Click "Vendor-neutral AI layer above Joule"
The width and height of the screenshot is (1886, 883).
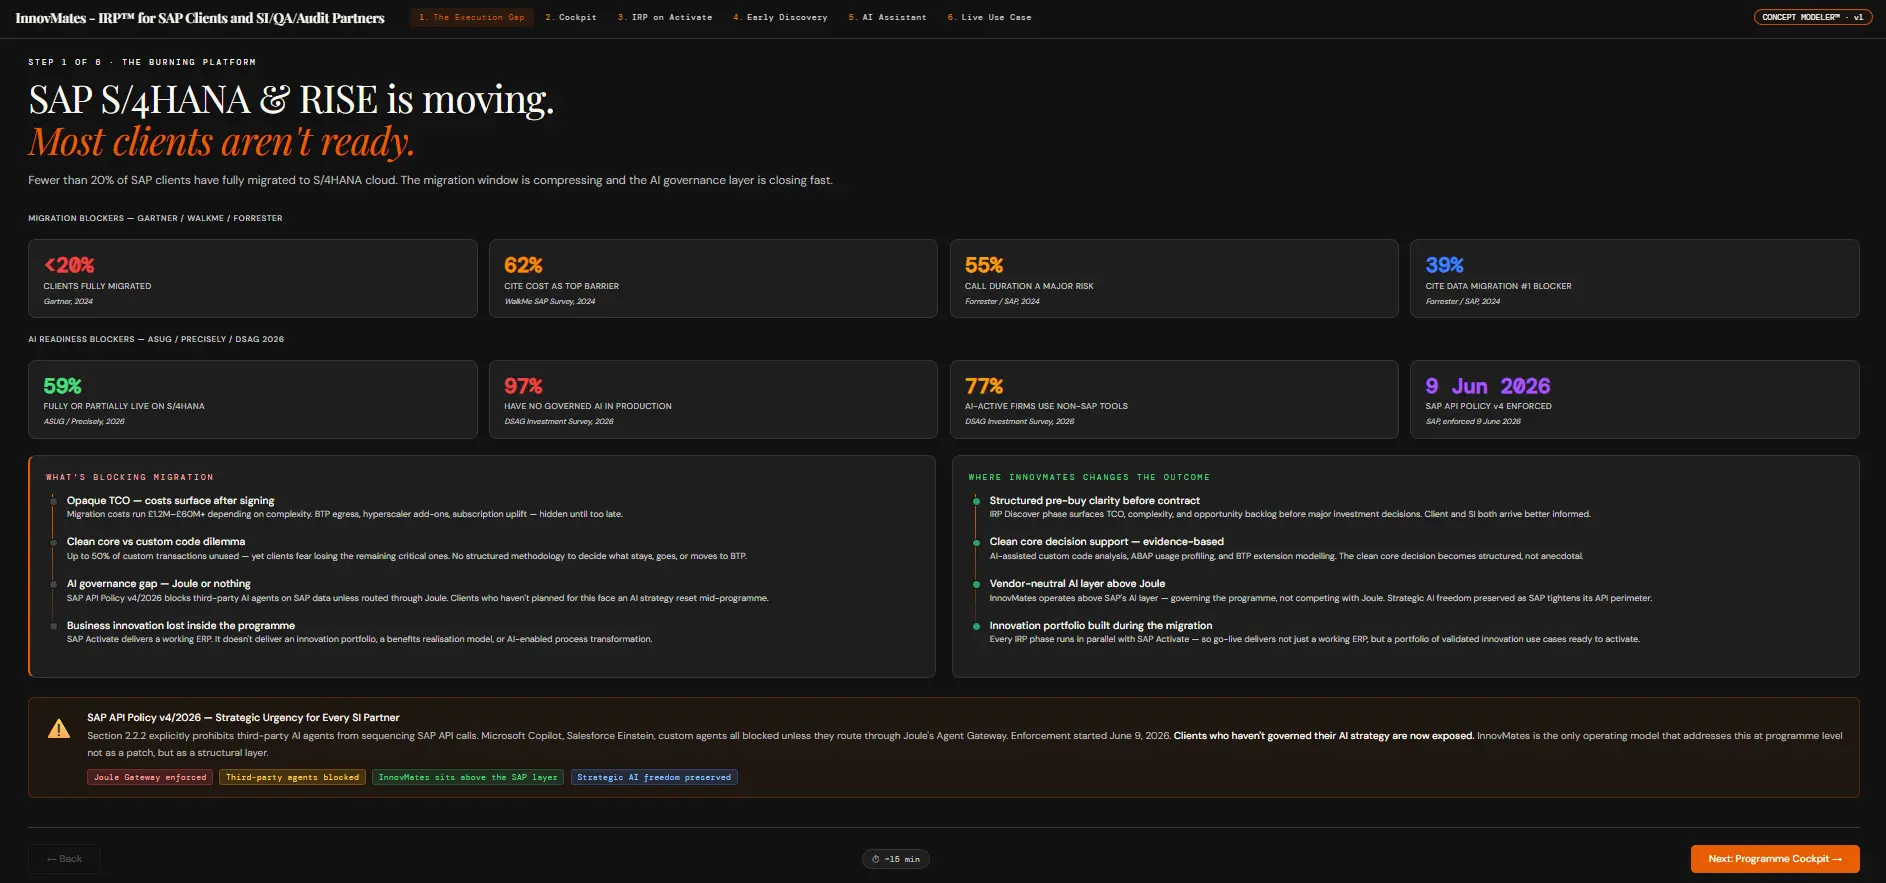tap(1077, 583)
